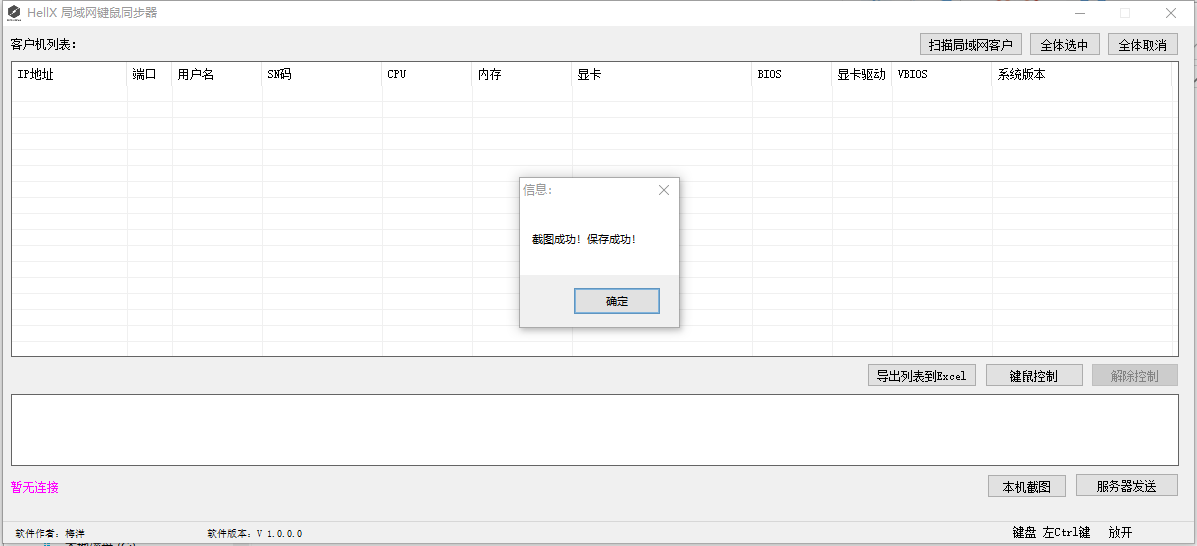Click the 信息 dialog title
Viewport: 1197px width, 546px height.
pyautogui.click(x=537, y=190)
